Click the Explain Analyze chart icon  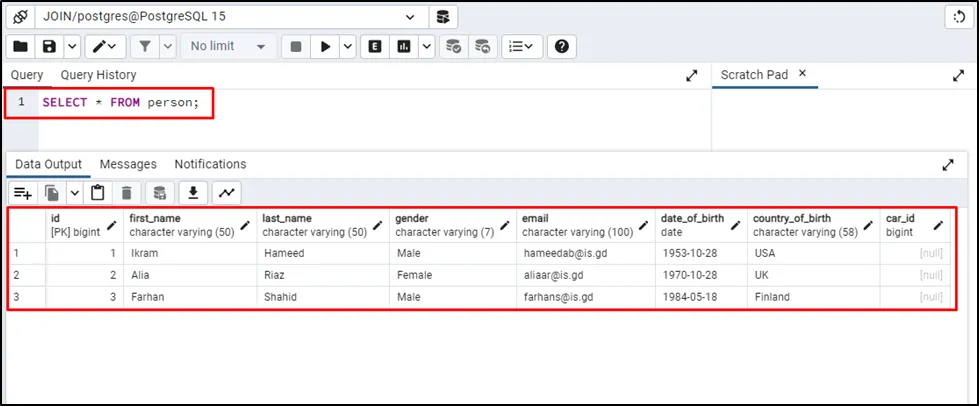[405, 46]
